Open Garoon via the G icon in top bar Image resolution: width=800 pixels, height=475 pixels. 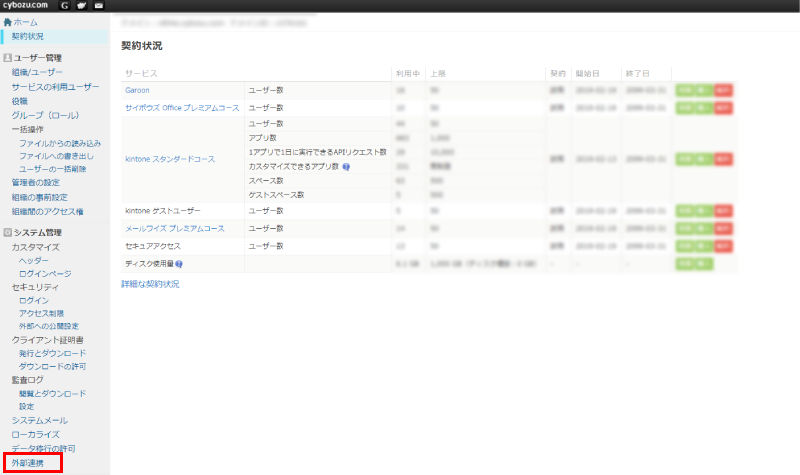tap(64, 6)
